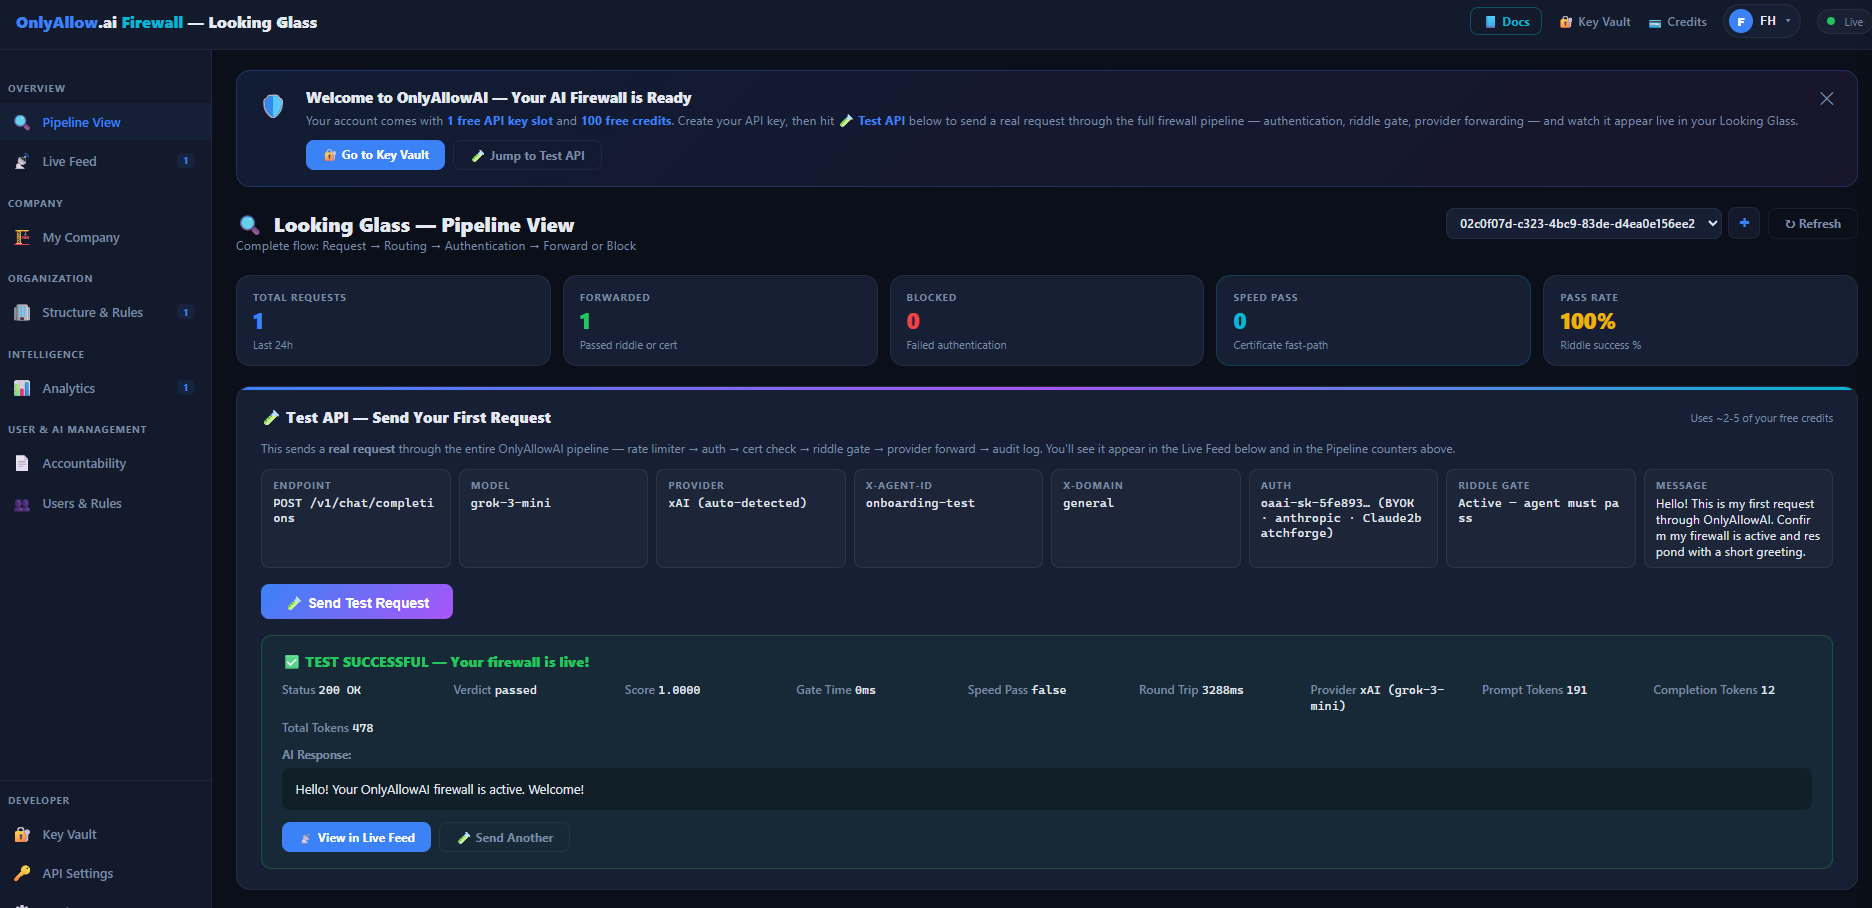Click the Live Feed notification badge
The width and height of the screenshot is (1872, 908).
click(185, 161)
